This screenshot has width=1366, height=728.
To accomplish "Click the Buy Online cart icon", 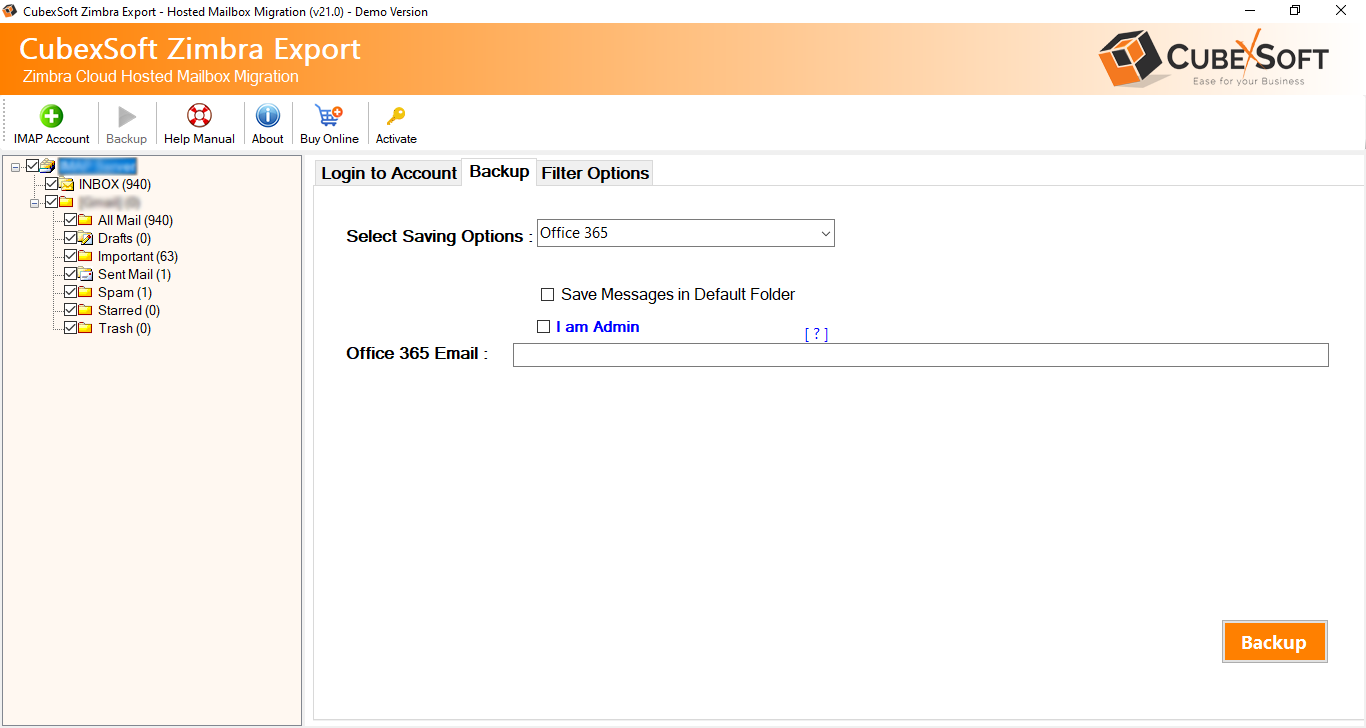I will click(329, 116).
